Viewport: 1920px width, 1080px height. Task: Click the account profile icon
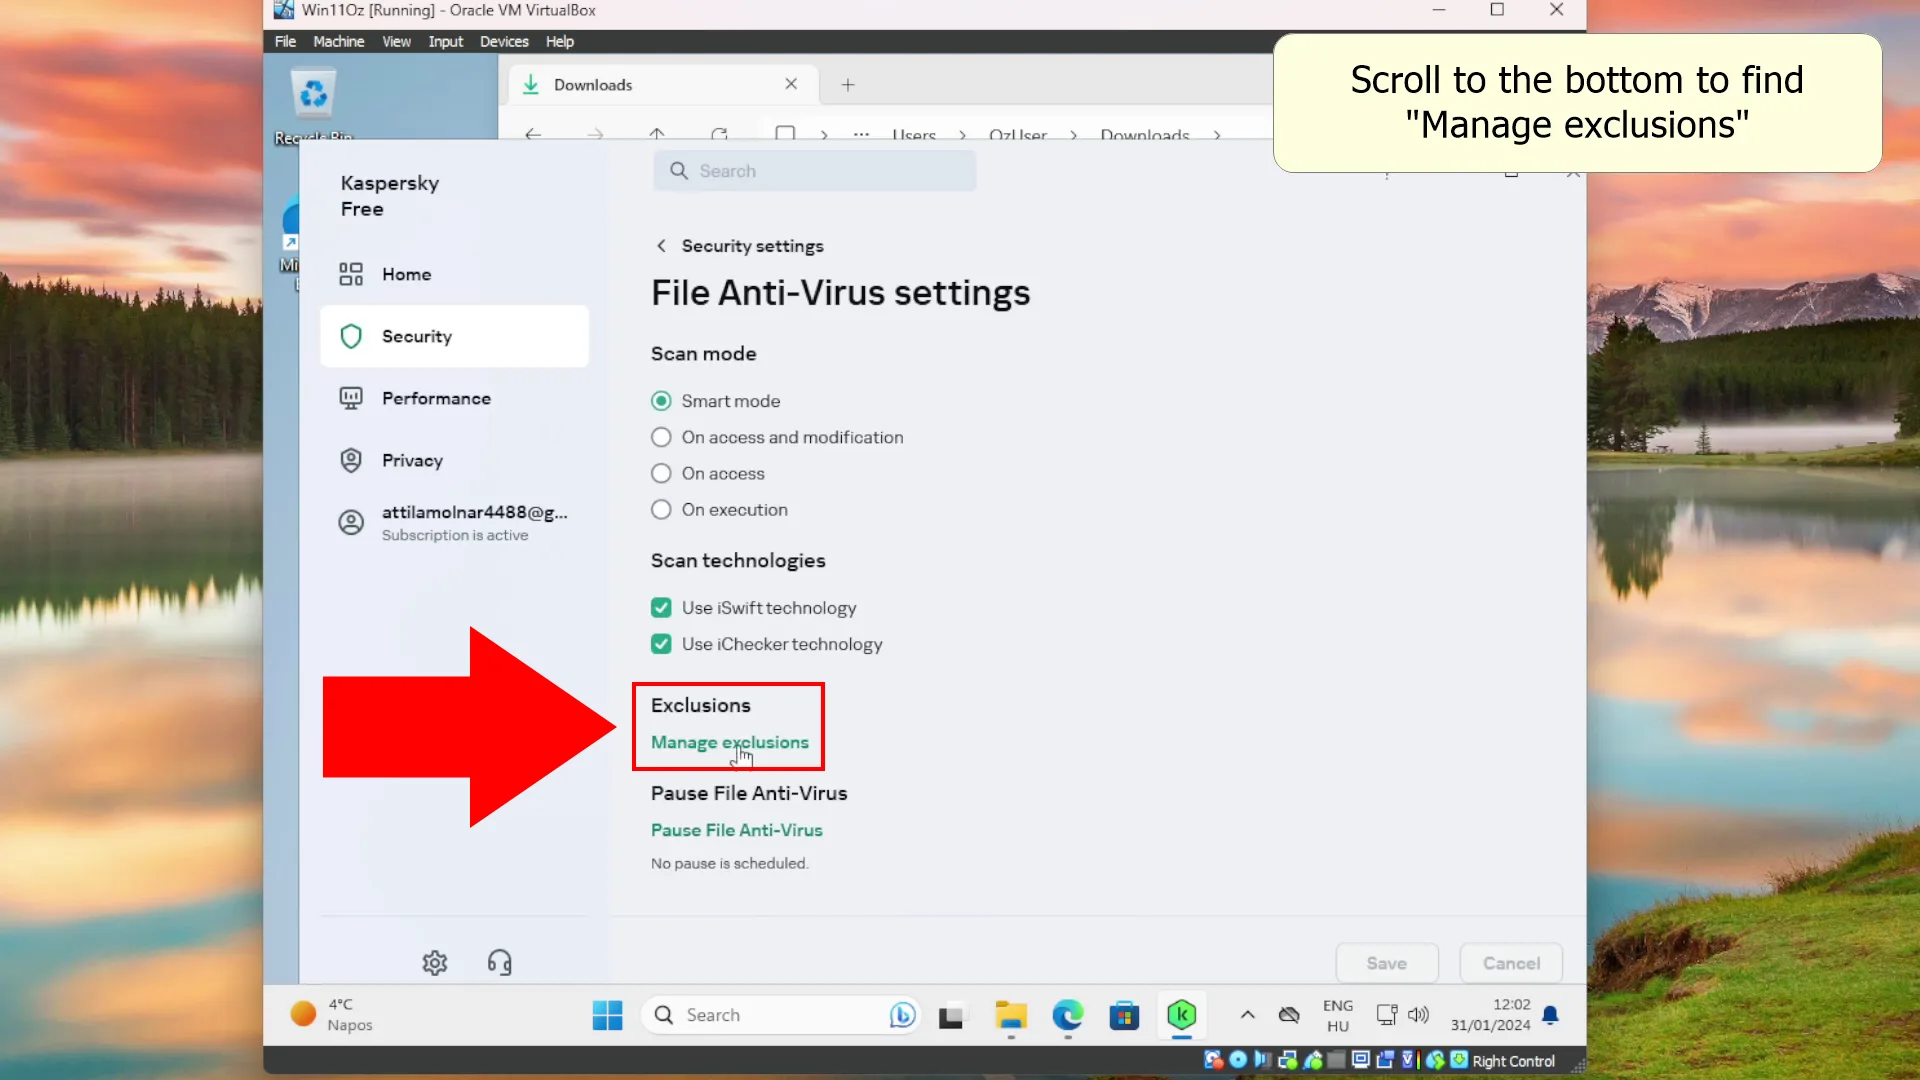tap(351, 522)
